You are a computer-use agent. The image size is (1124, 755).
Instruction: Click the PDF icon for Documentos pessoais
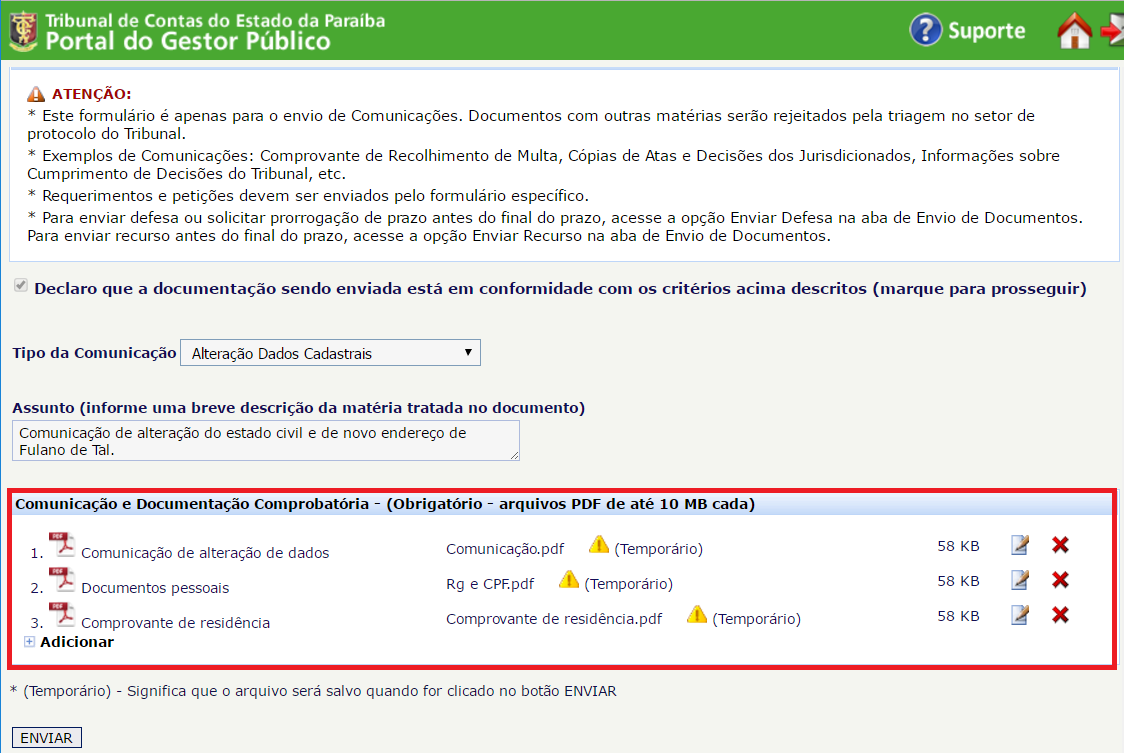(x=62, y=580)
